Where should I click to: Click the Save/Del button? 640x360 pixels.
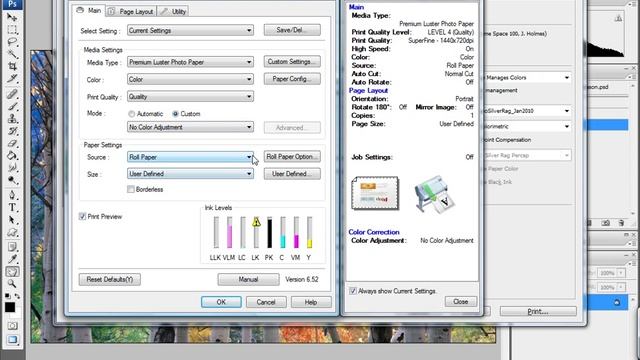[292, 30]
